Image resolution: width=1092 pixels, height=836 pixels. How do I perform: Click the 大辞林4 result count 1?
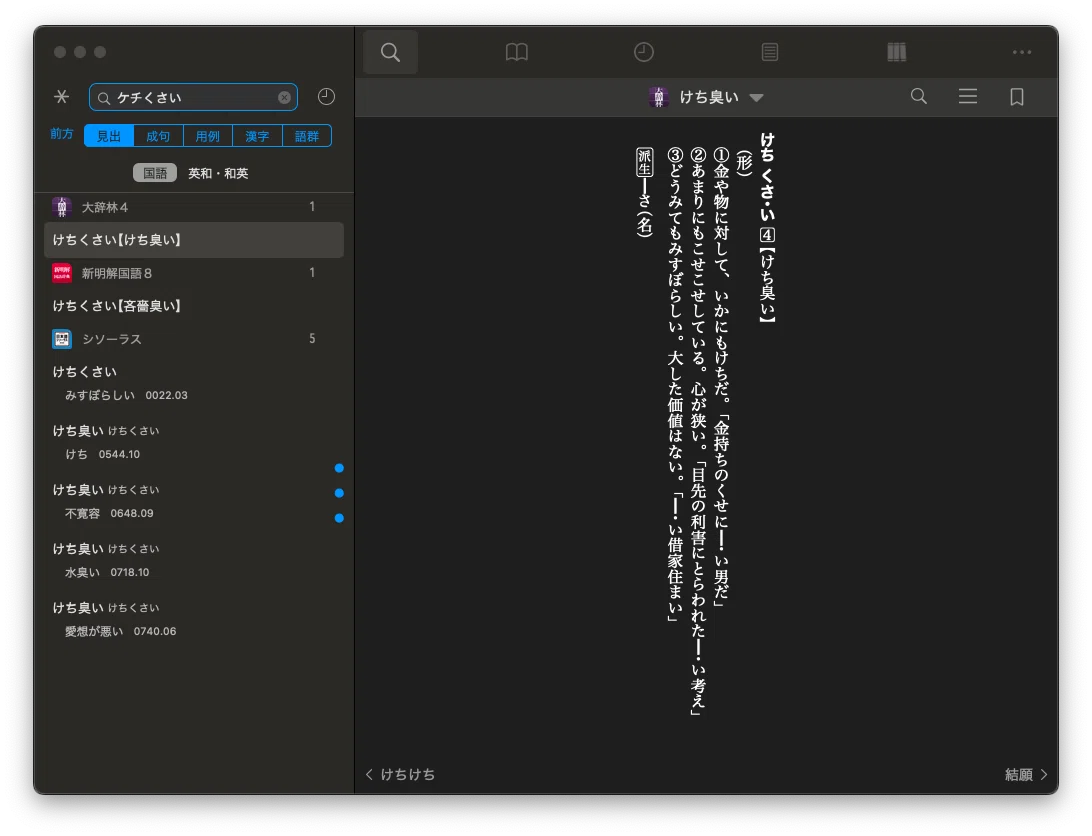pos(312,206)
